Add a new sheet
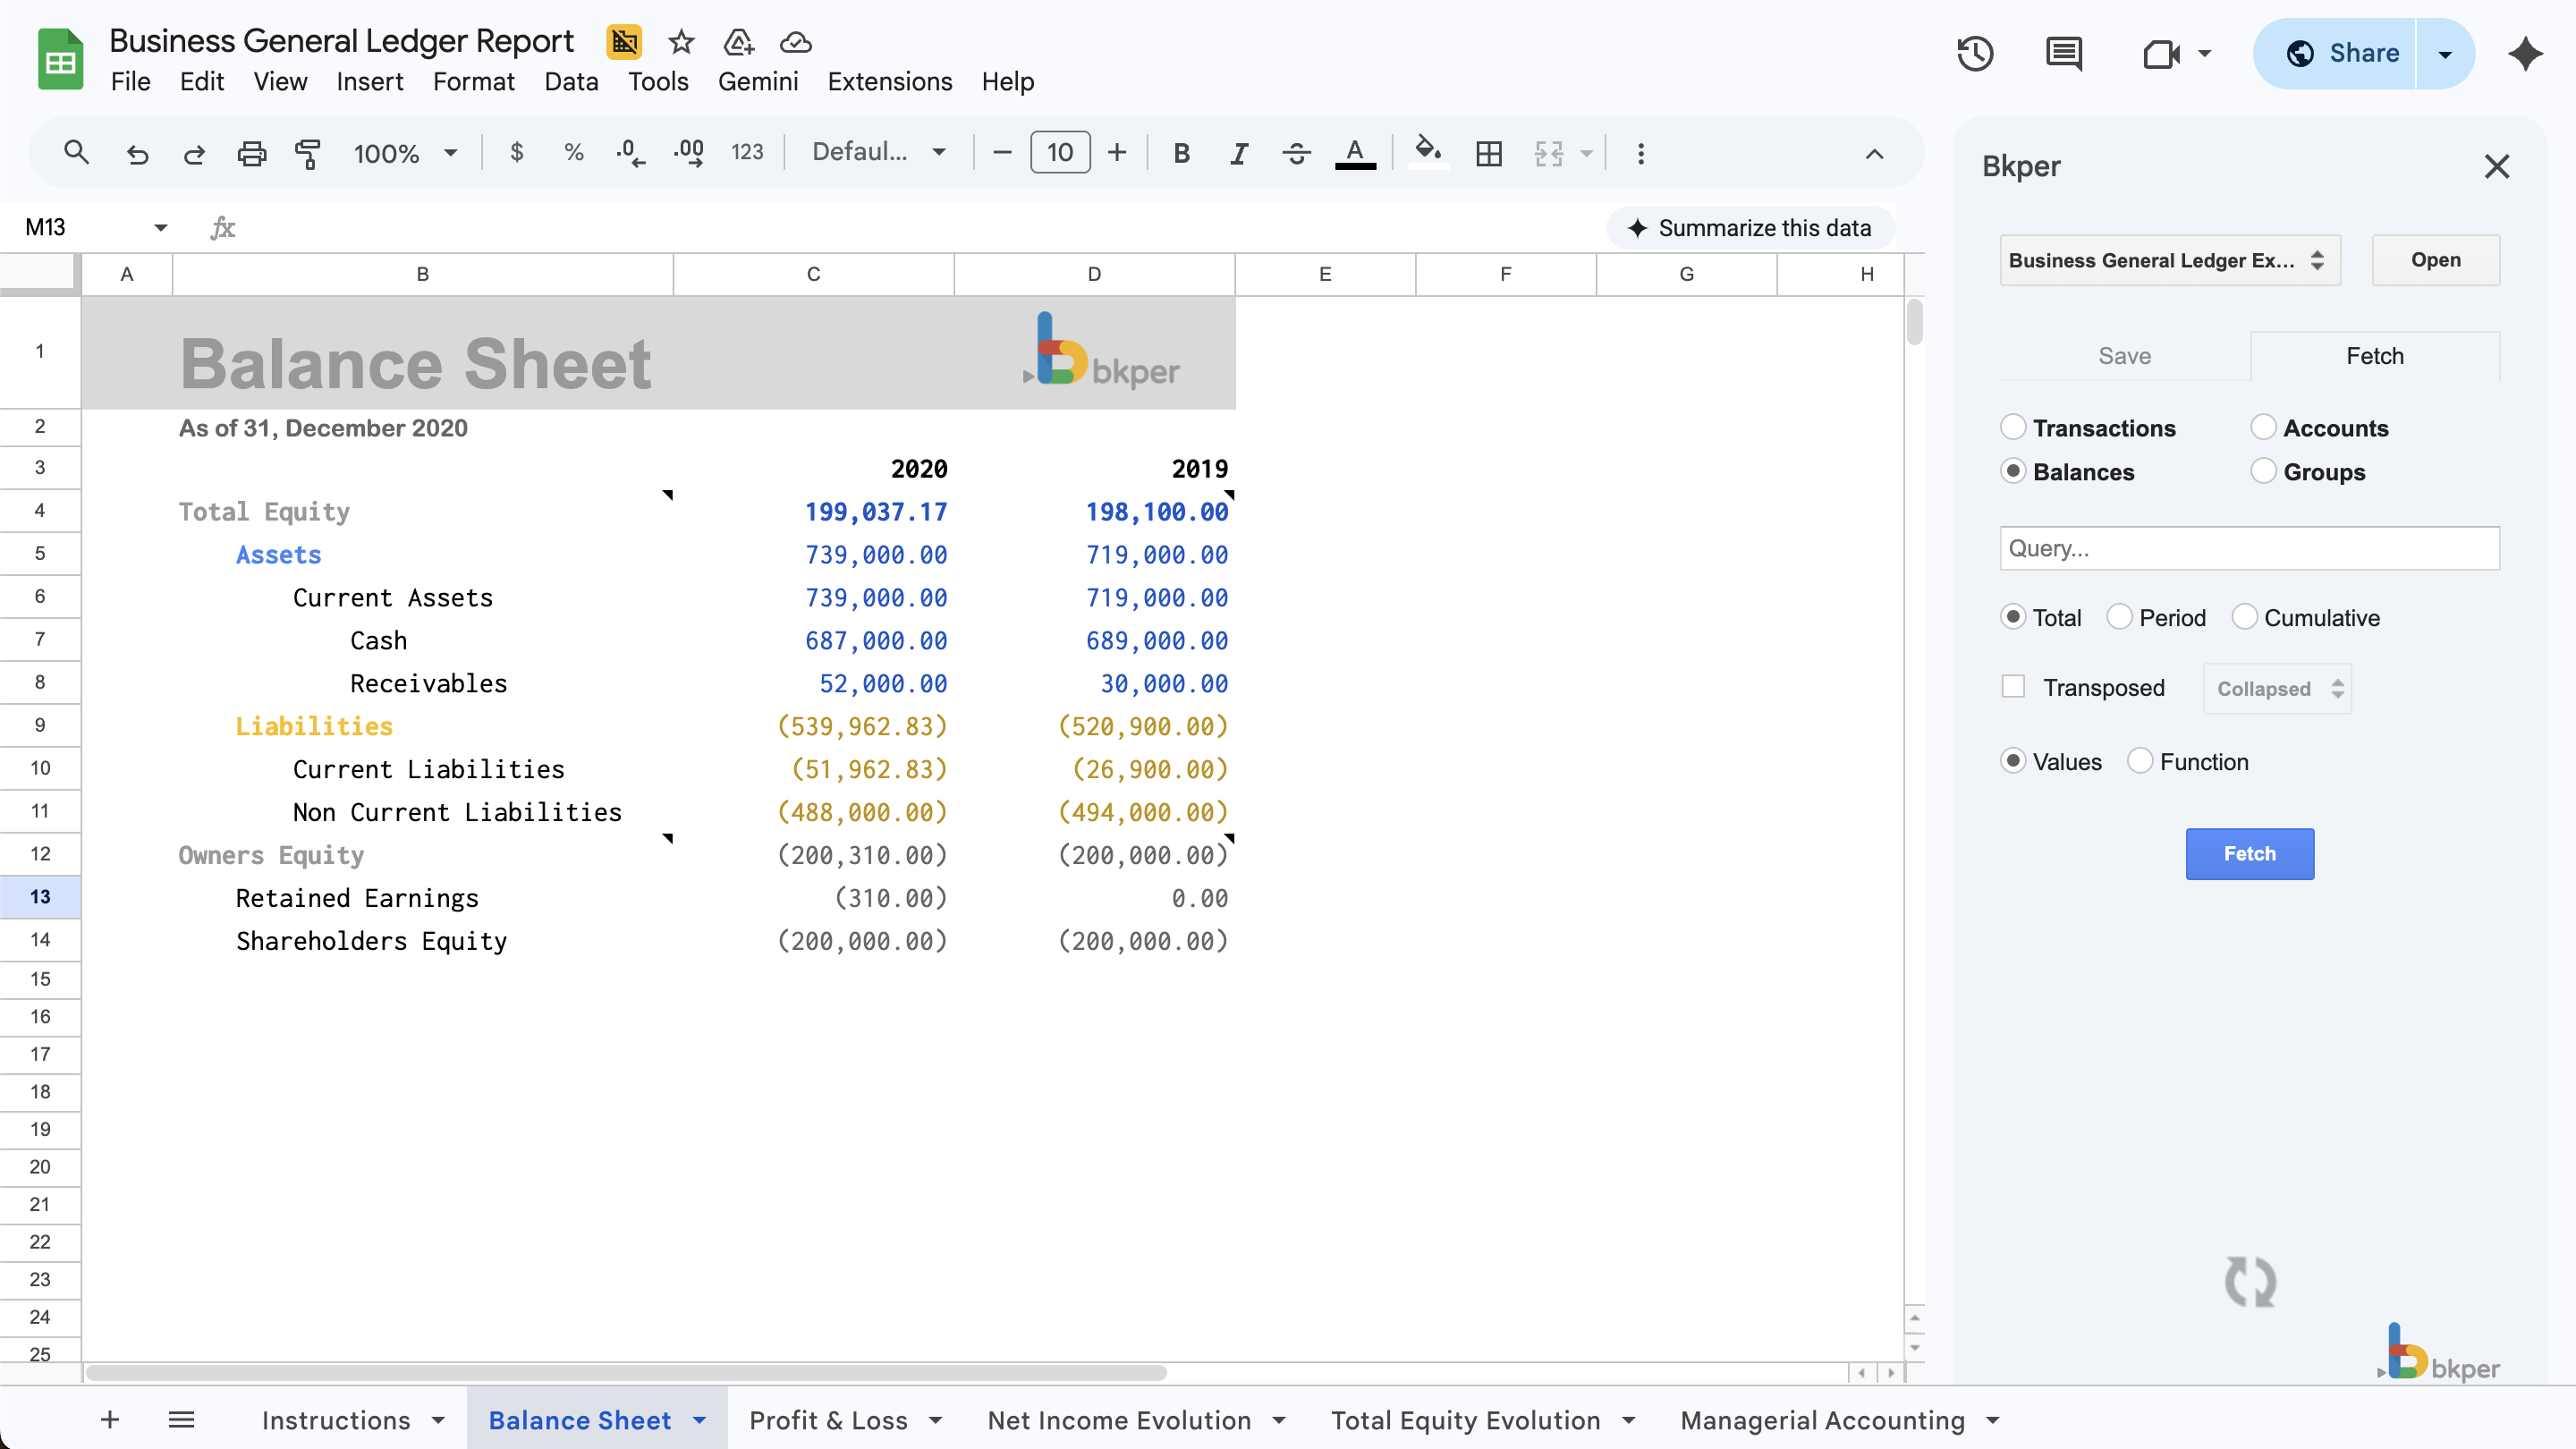Image resolution: width=2576 pixels, height=1449 pixels. (x=110, y=1419)
